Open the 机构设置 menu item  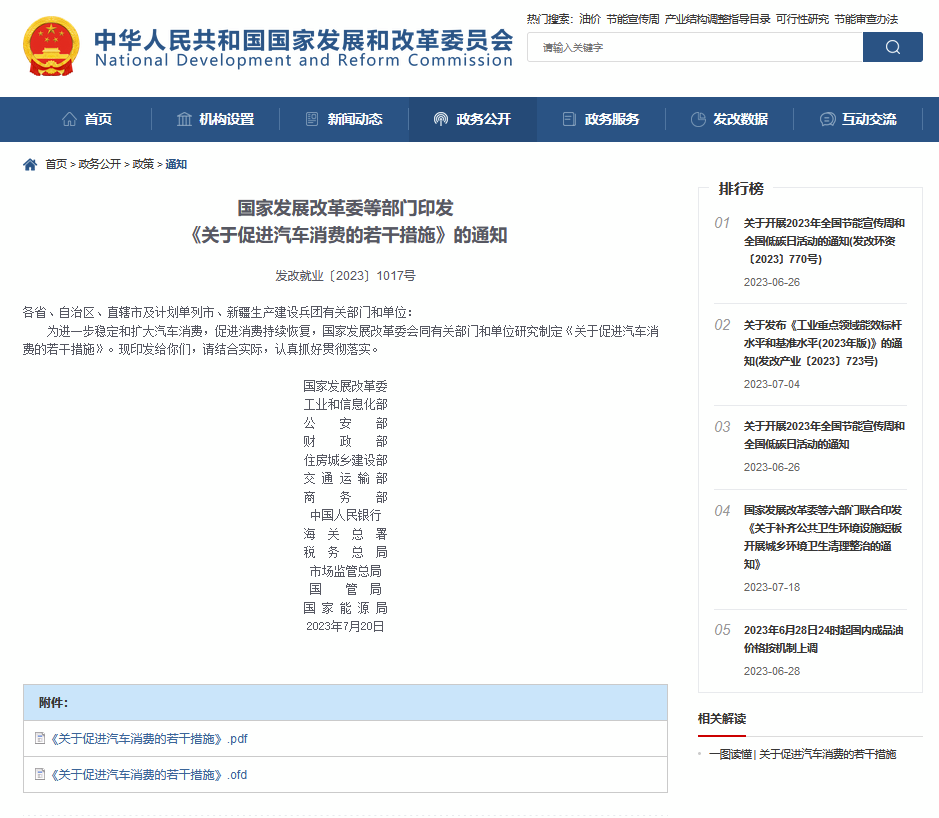pyautogui.click(x=216, y=119)
